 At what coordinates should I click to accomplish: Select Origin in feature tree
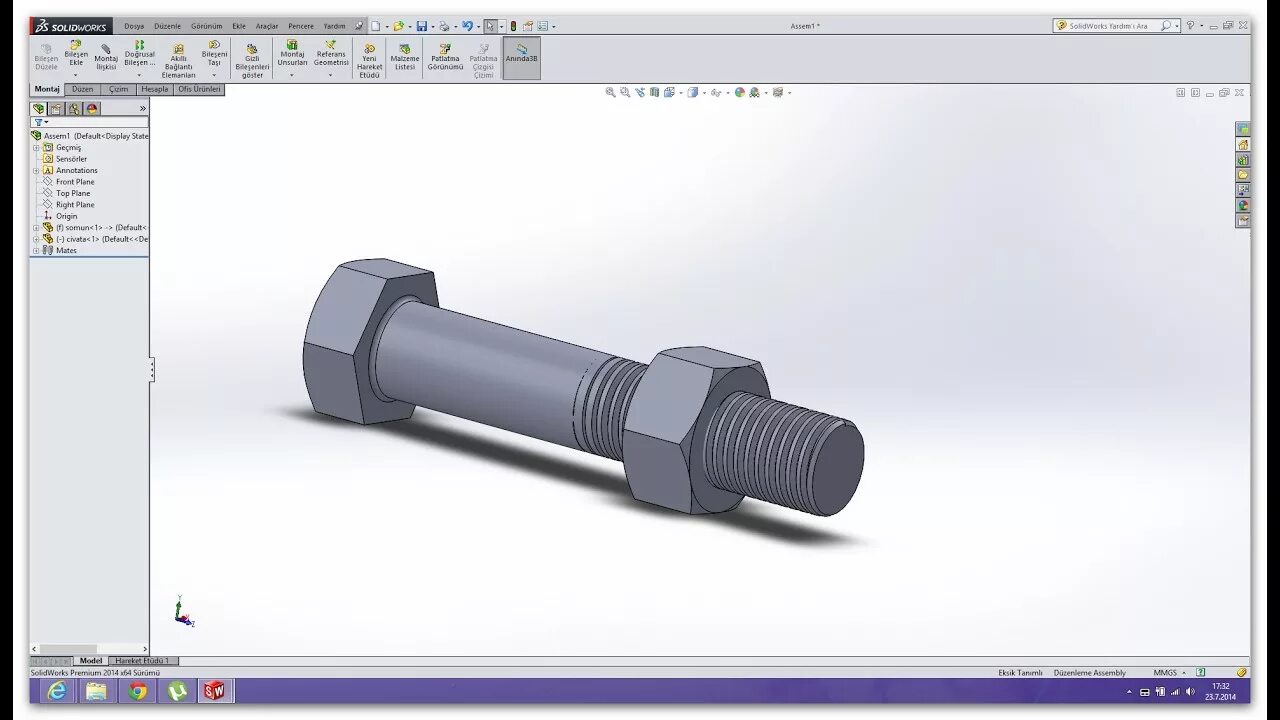(x=66, y=216)
